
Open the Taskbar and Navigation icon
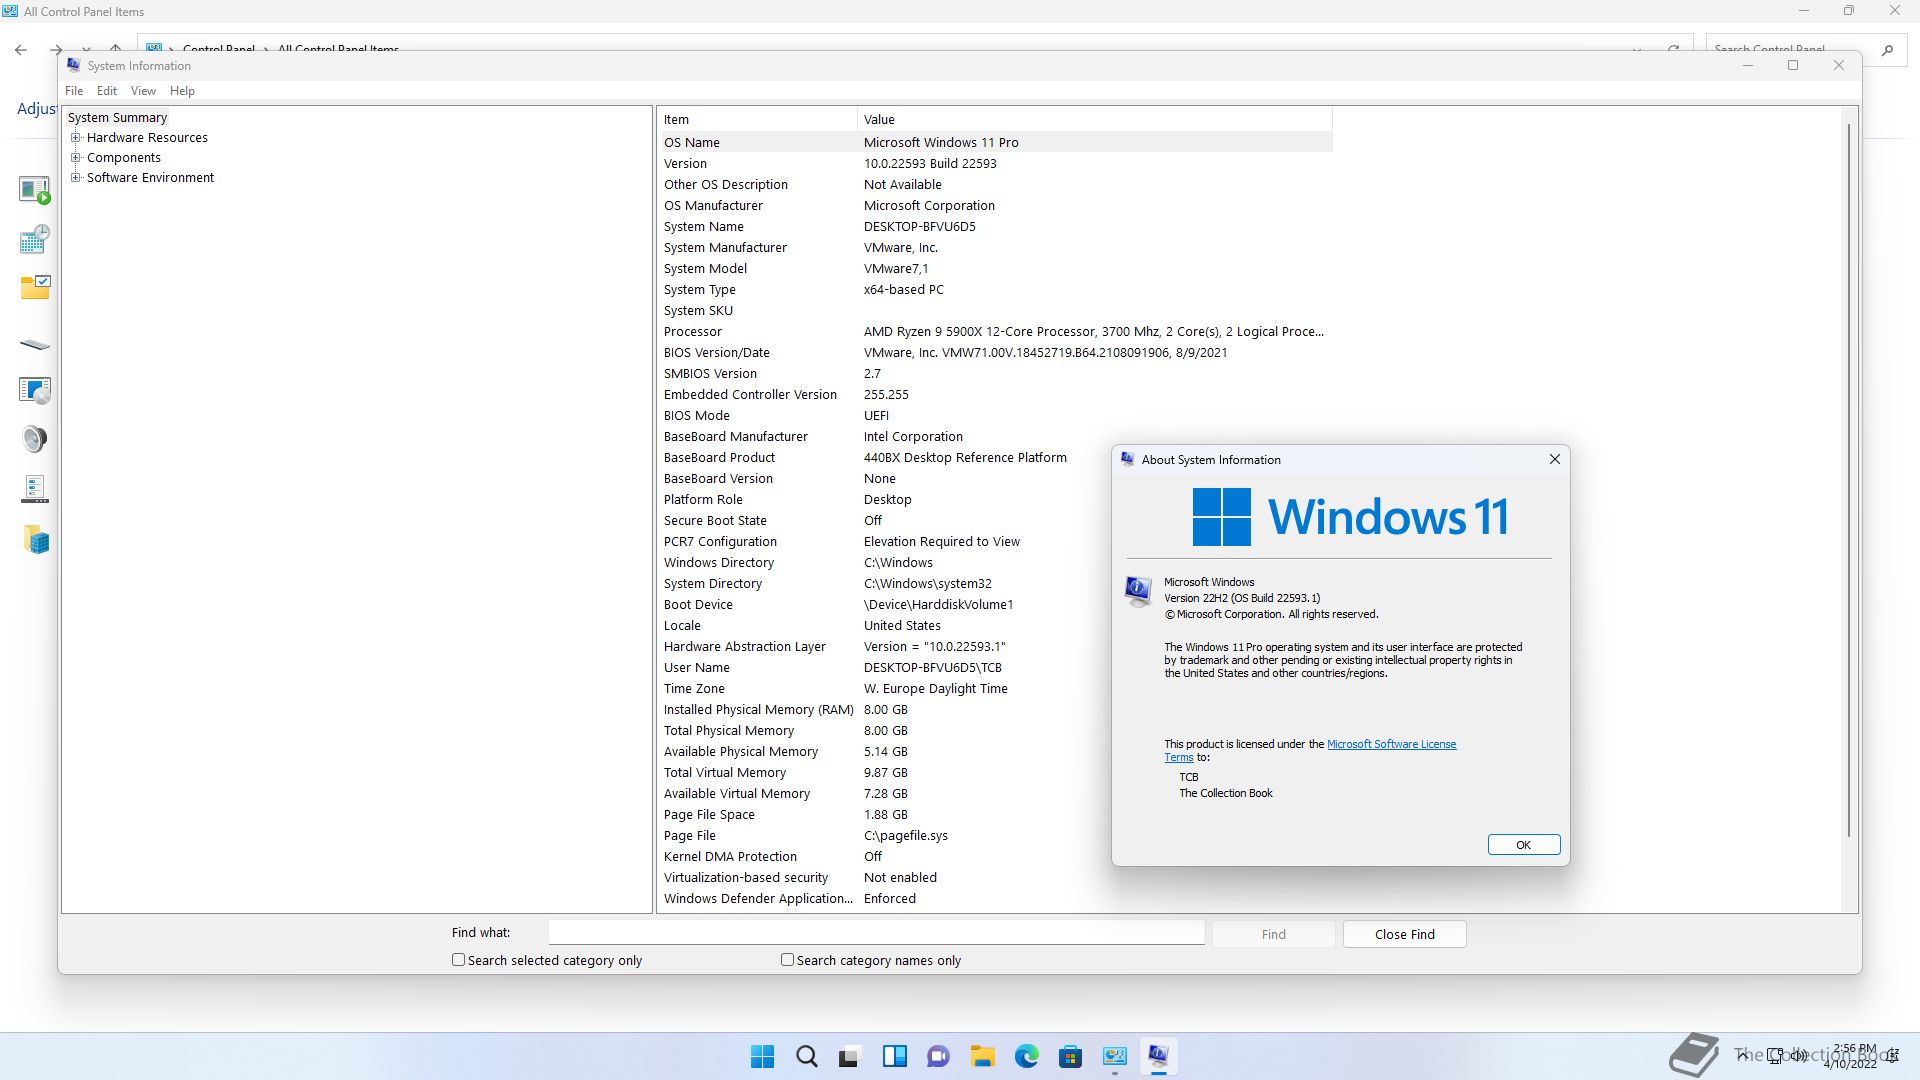tap(34, 489)
